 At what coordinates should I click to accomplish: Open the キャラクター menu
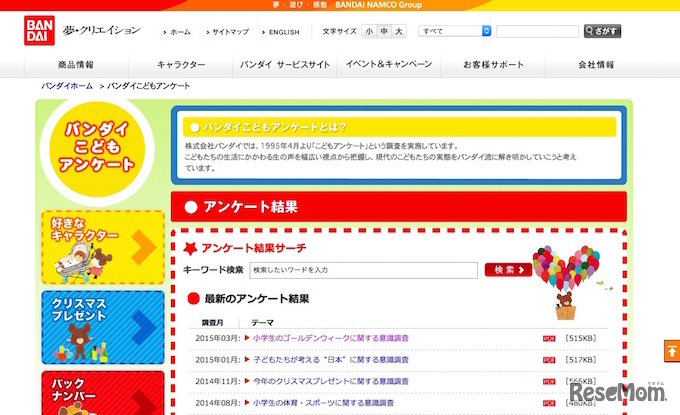click(181, 65)
